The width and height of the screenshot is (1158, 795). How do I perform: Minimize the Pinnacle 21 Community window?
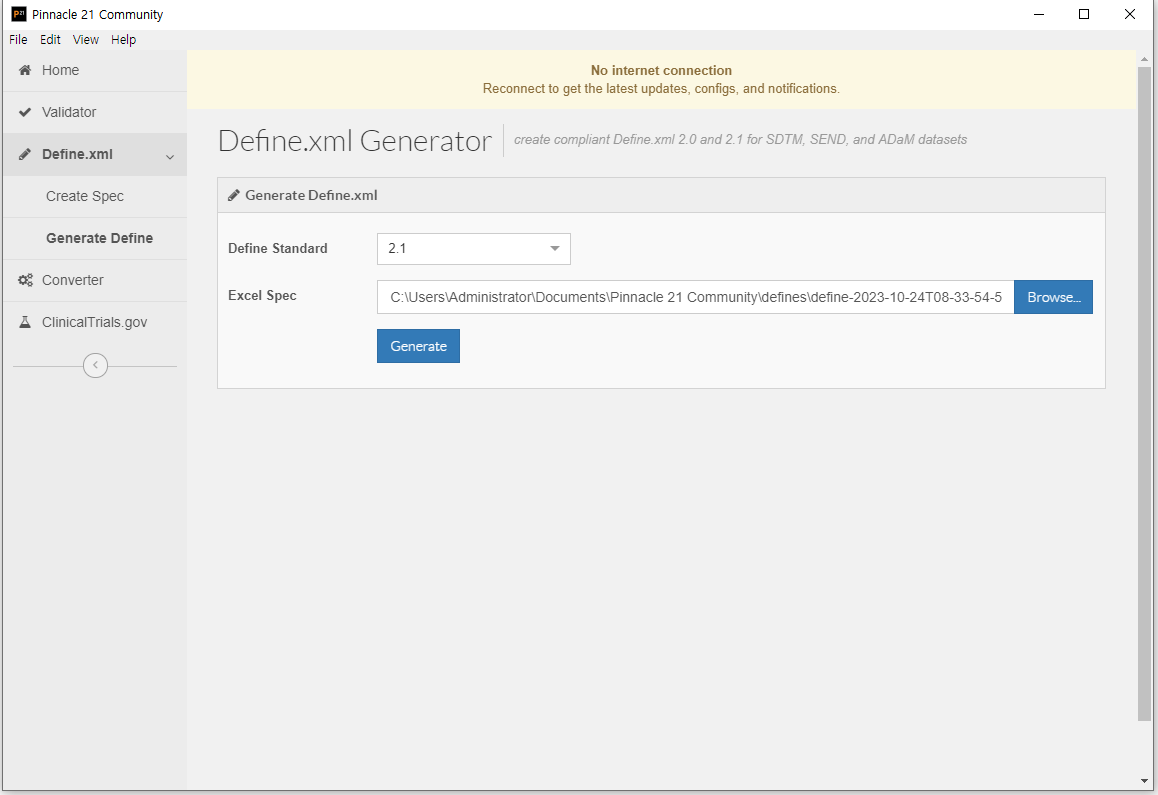(1039, 15)
